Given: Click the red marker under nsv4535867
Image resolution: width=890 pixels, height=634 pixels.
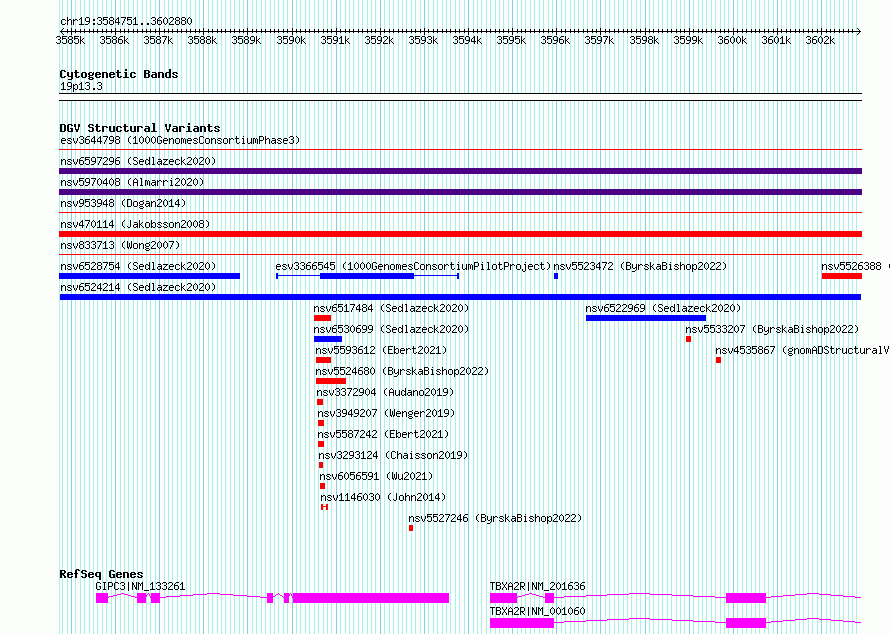Looking at the screenshot, I should pyautogui.click(x=719, y=360).
